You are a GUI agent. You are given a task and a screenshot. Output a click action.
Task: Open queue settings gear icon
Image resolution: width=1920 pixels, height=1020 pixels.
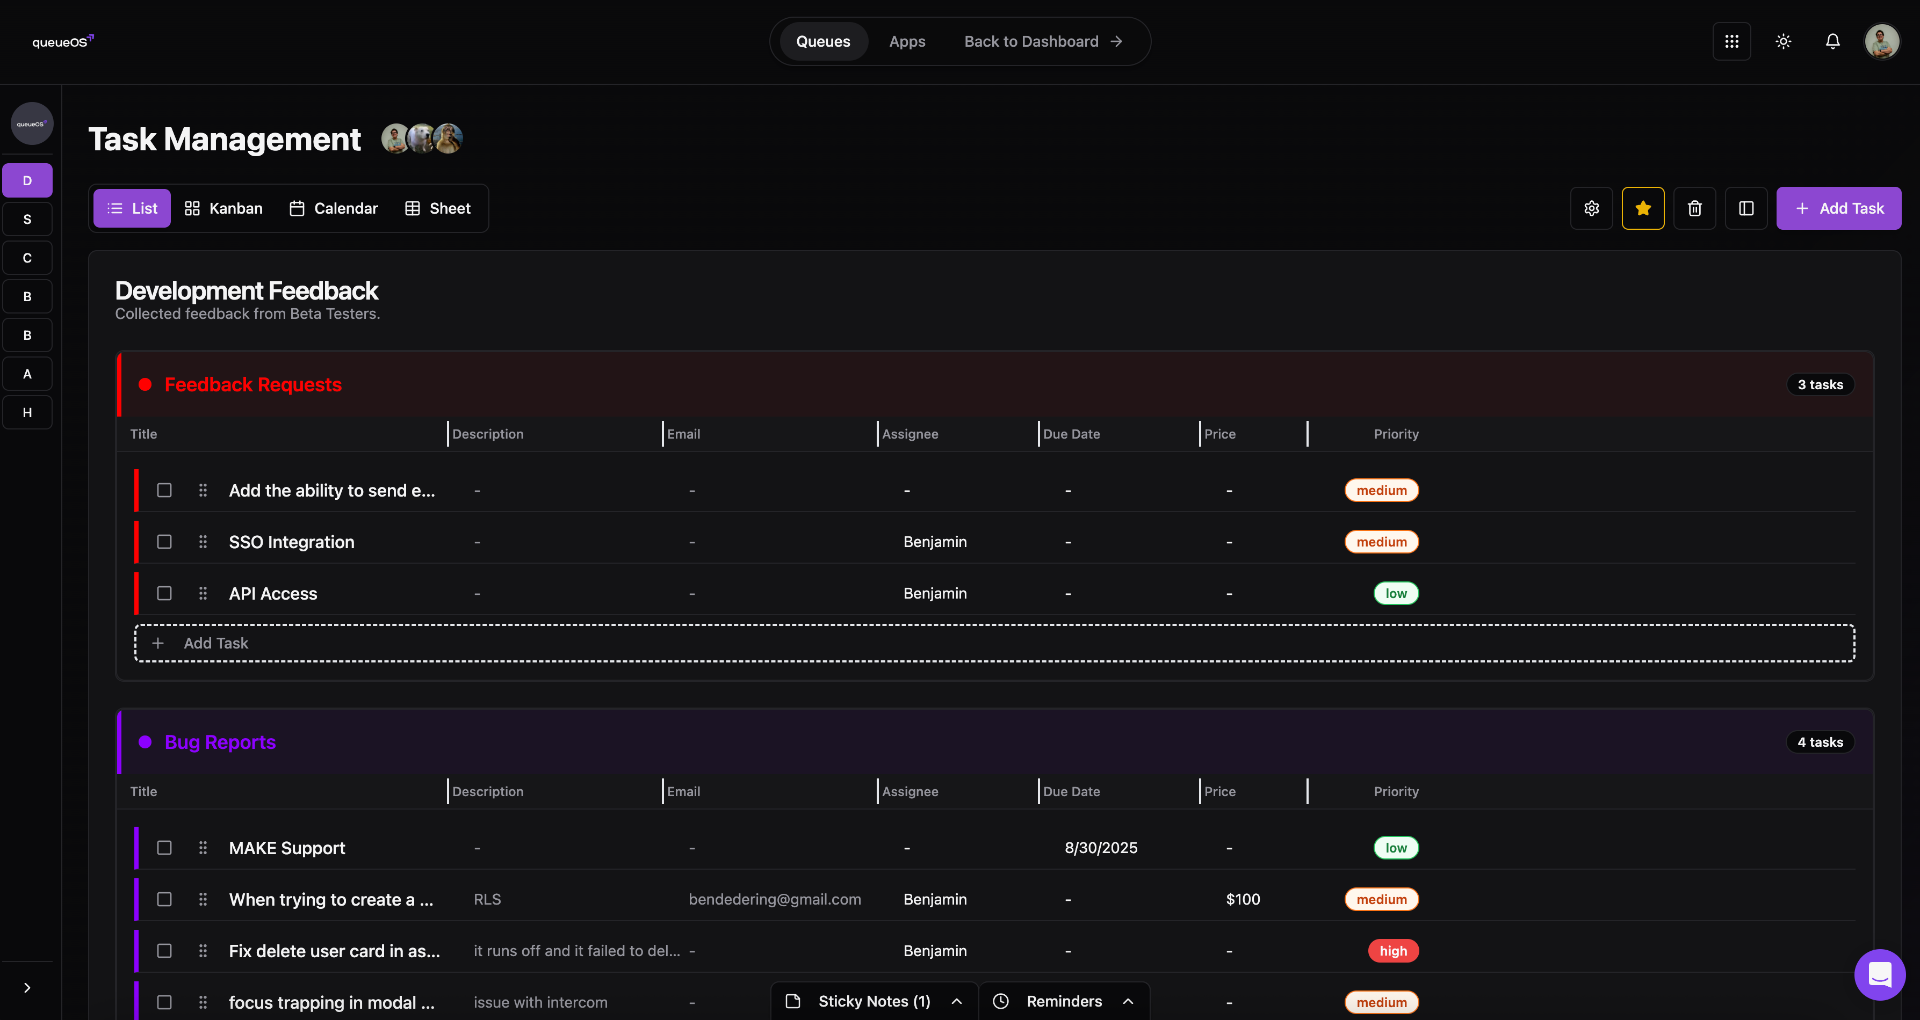tap(1591, 209)
